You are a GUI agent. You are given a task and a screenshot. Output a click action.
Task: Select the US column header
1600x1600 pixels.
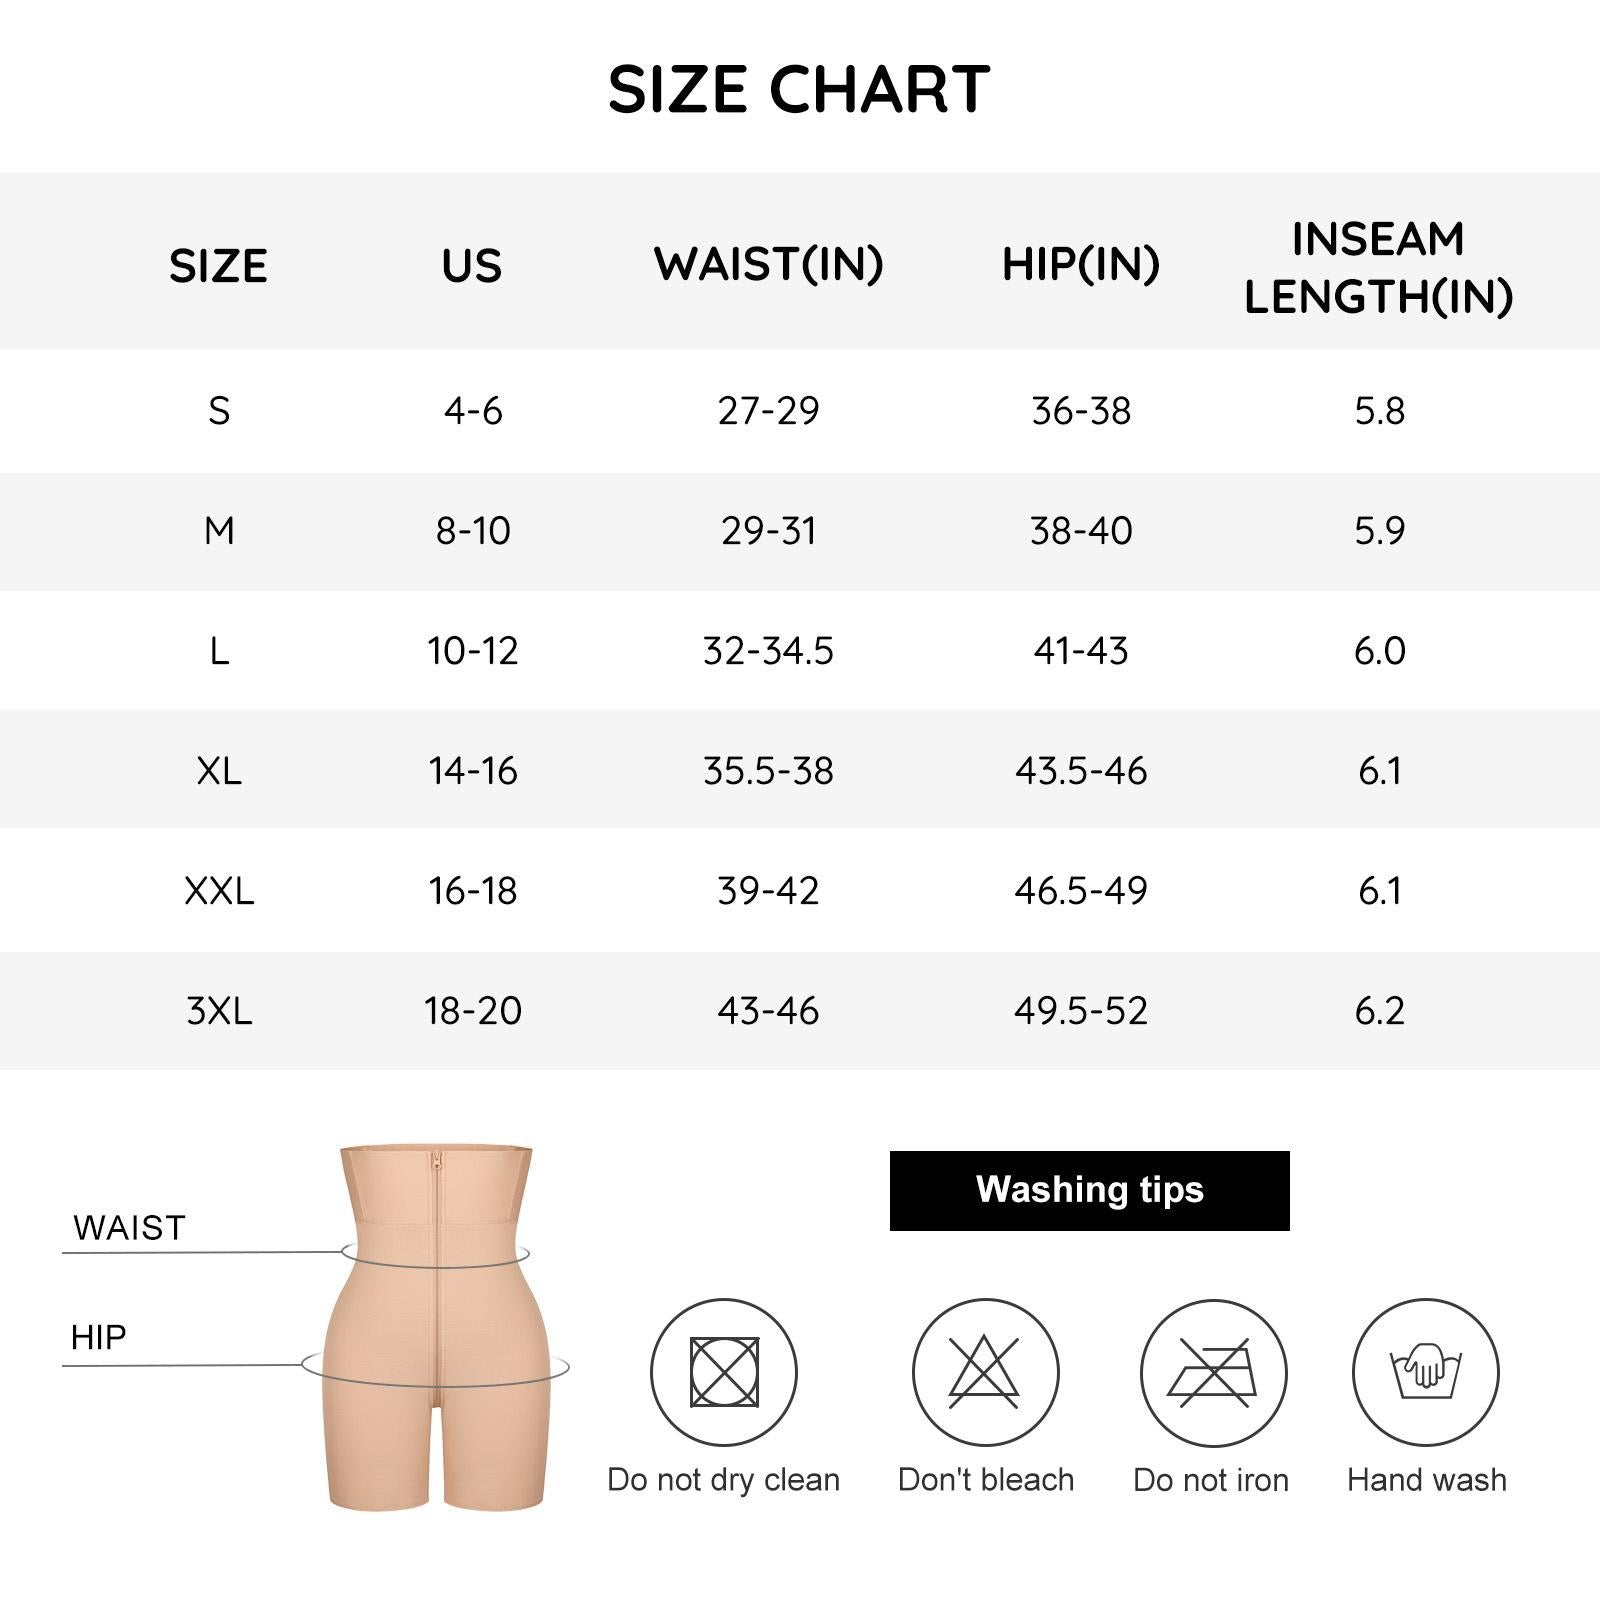click(x=472, y=266)
